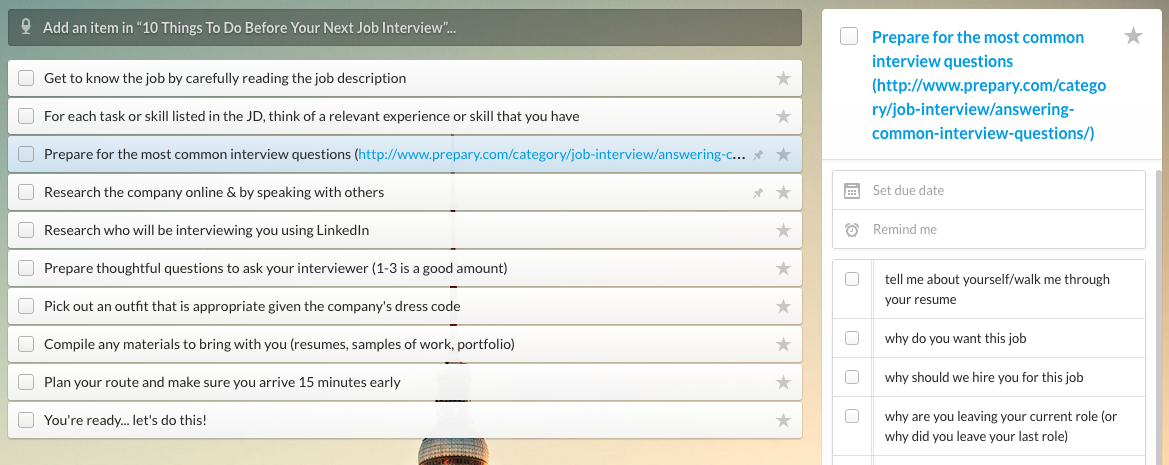This screenshot has height=465, width=1169.
Task: Star 'Research the company online' item
Action: [783, 192]
